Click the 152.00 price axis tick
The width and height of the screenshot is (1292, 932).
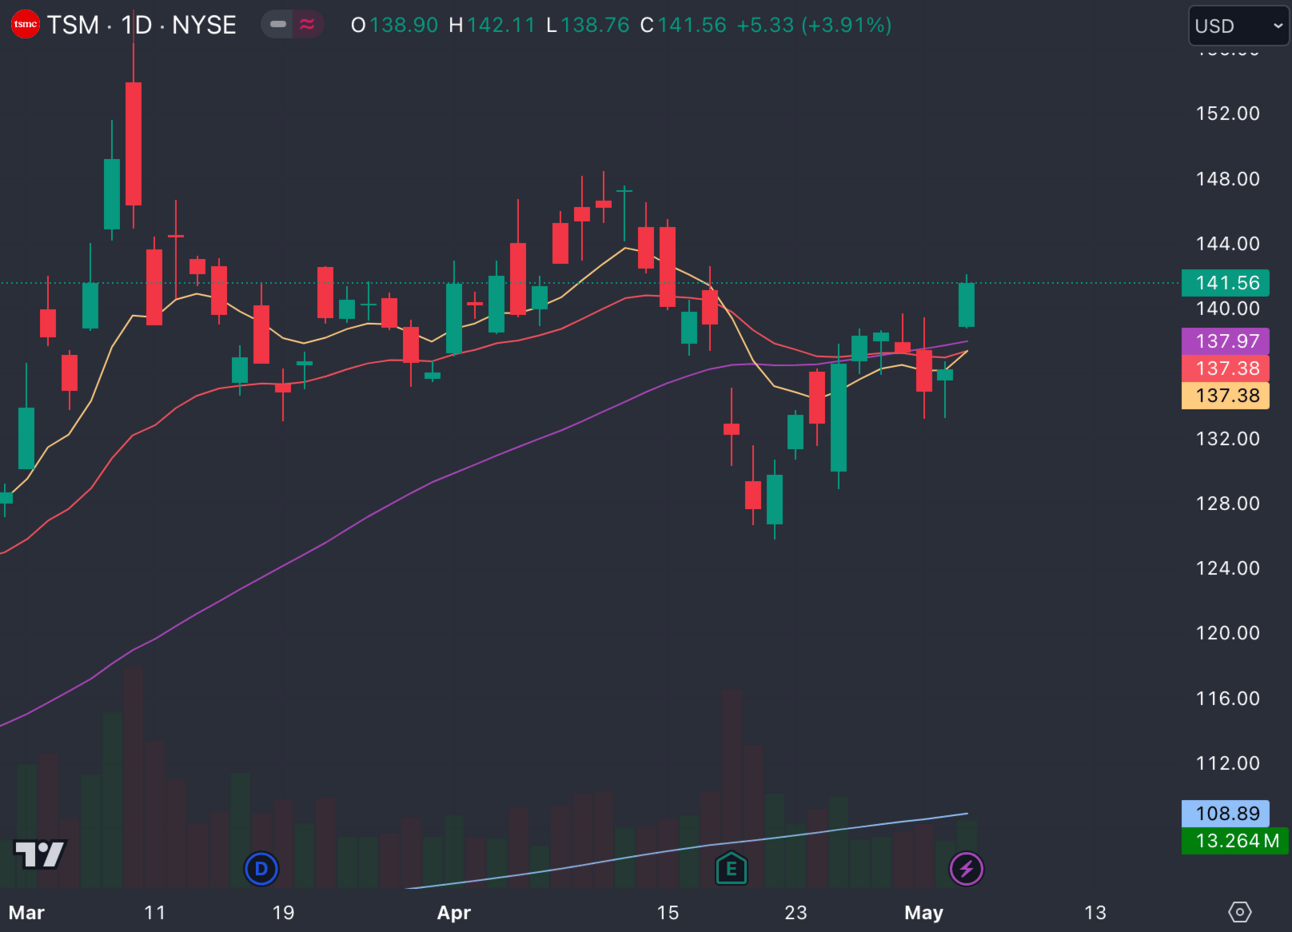1228,113
